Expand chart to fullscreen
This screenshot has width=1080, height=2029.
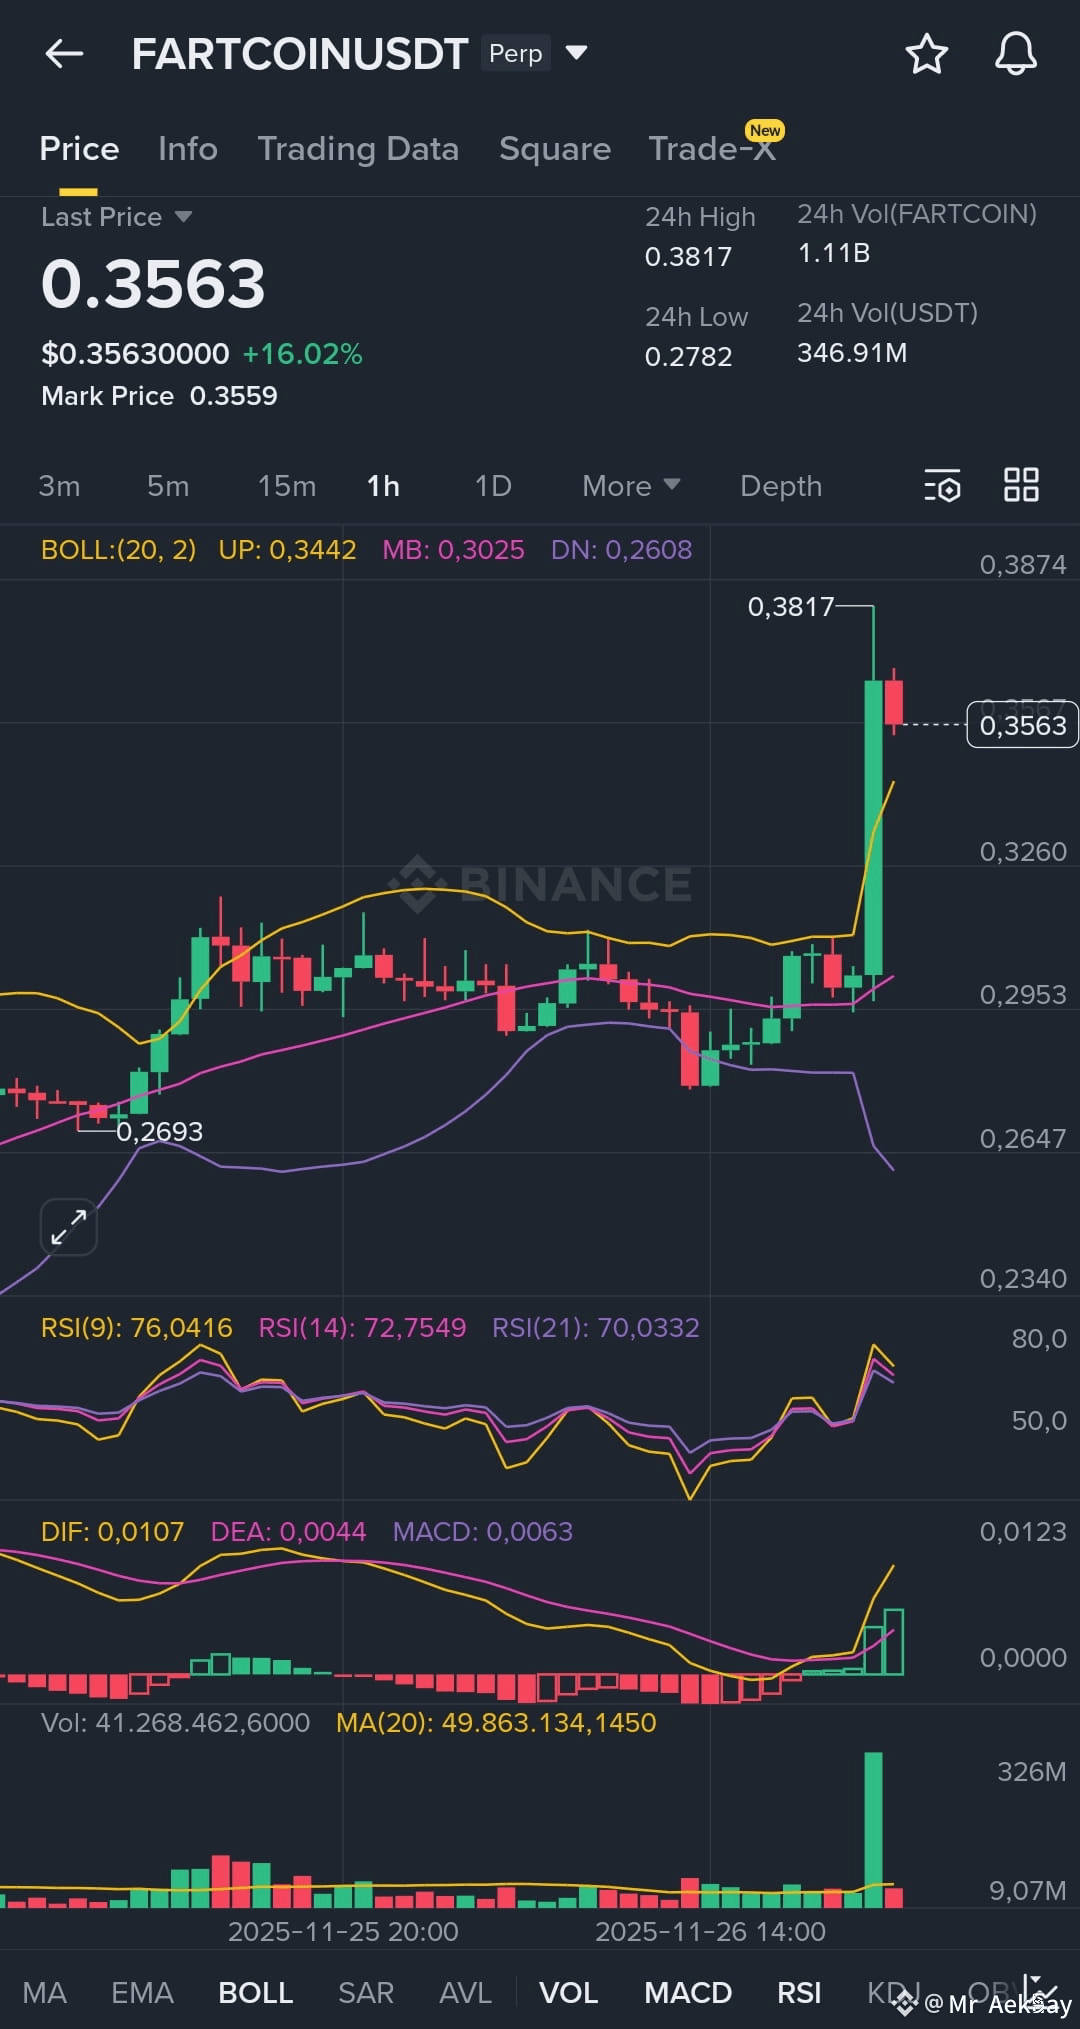[x=68, y=1226]
